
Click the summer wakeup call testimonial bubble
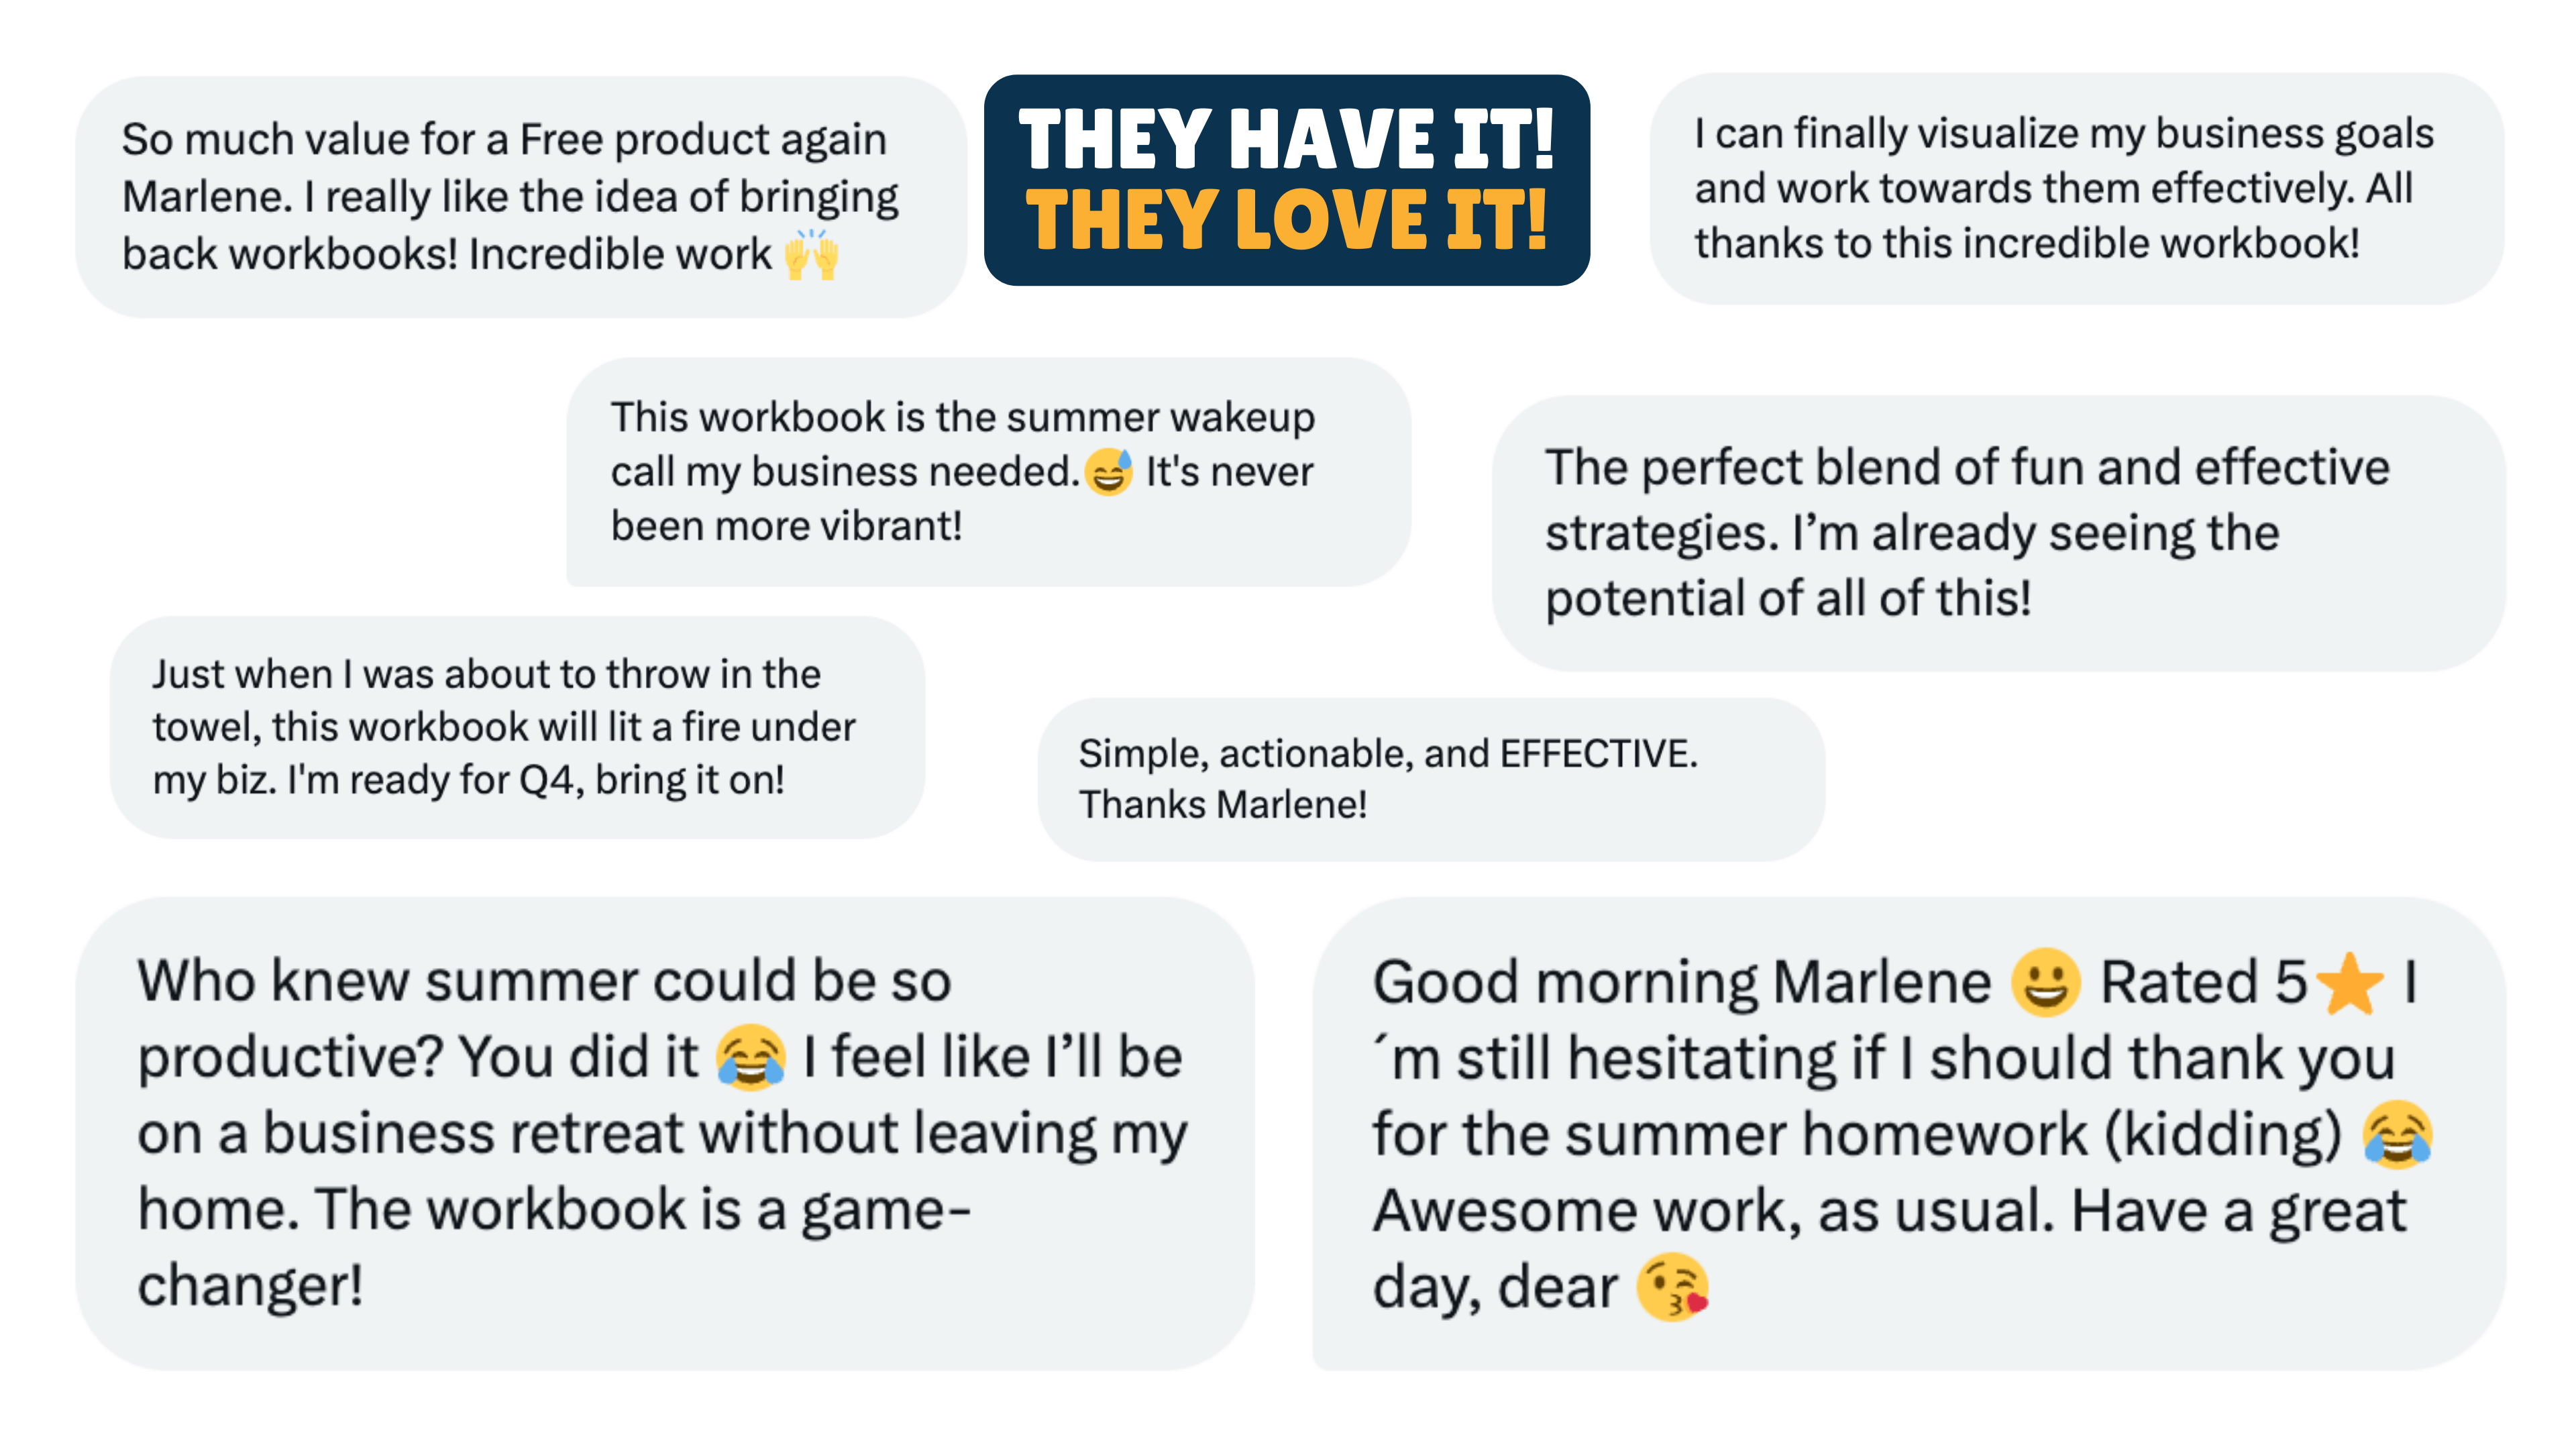pos(988,472)
